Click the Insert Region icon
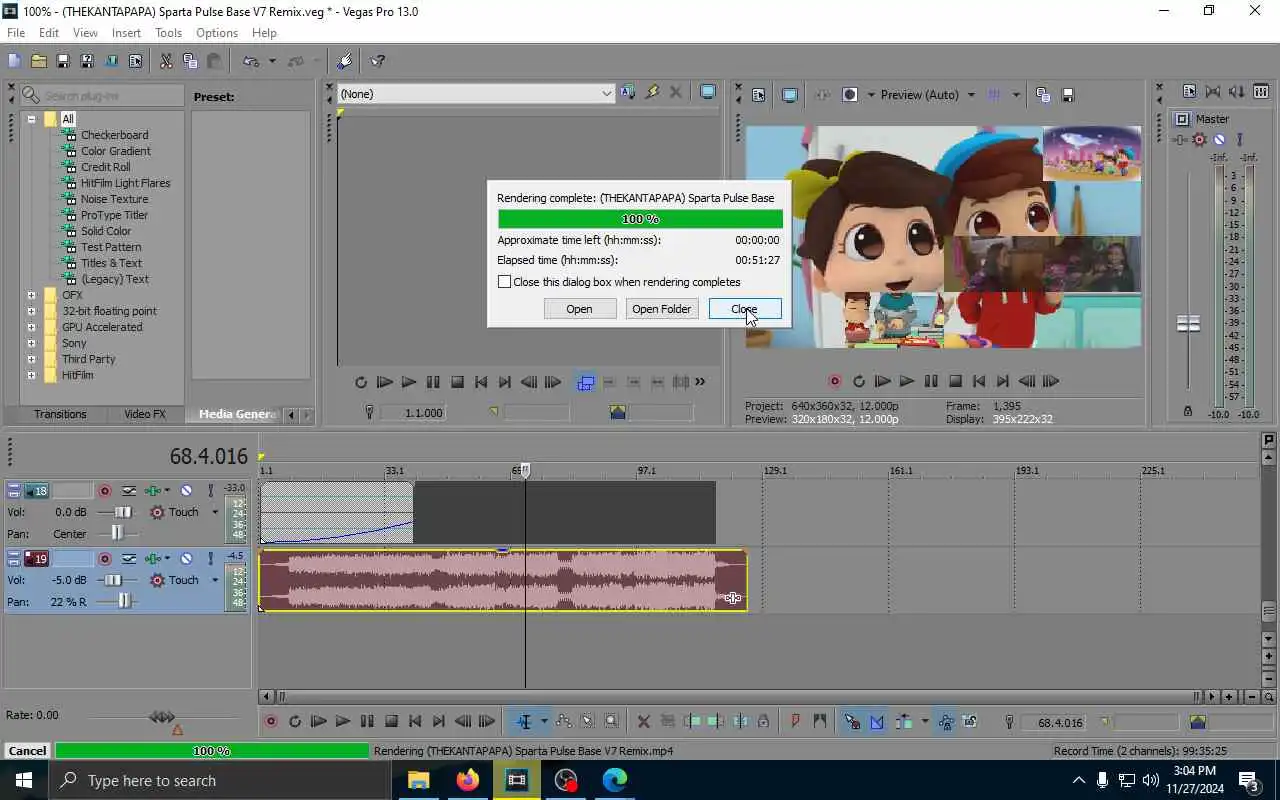This screenshot has height=800, width=1280. (819, 722)
